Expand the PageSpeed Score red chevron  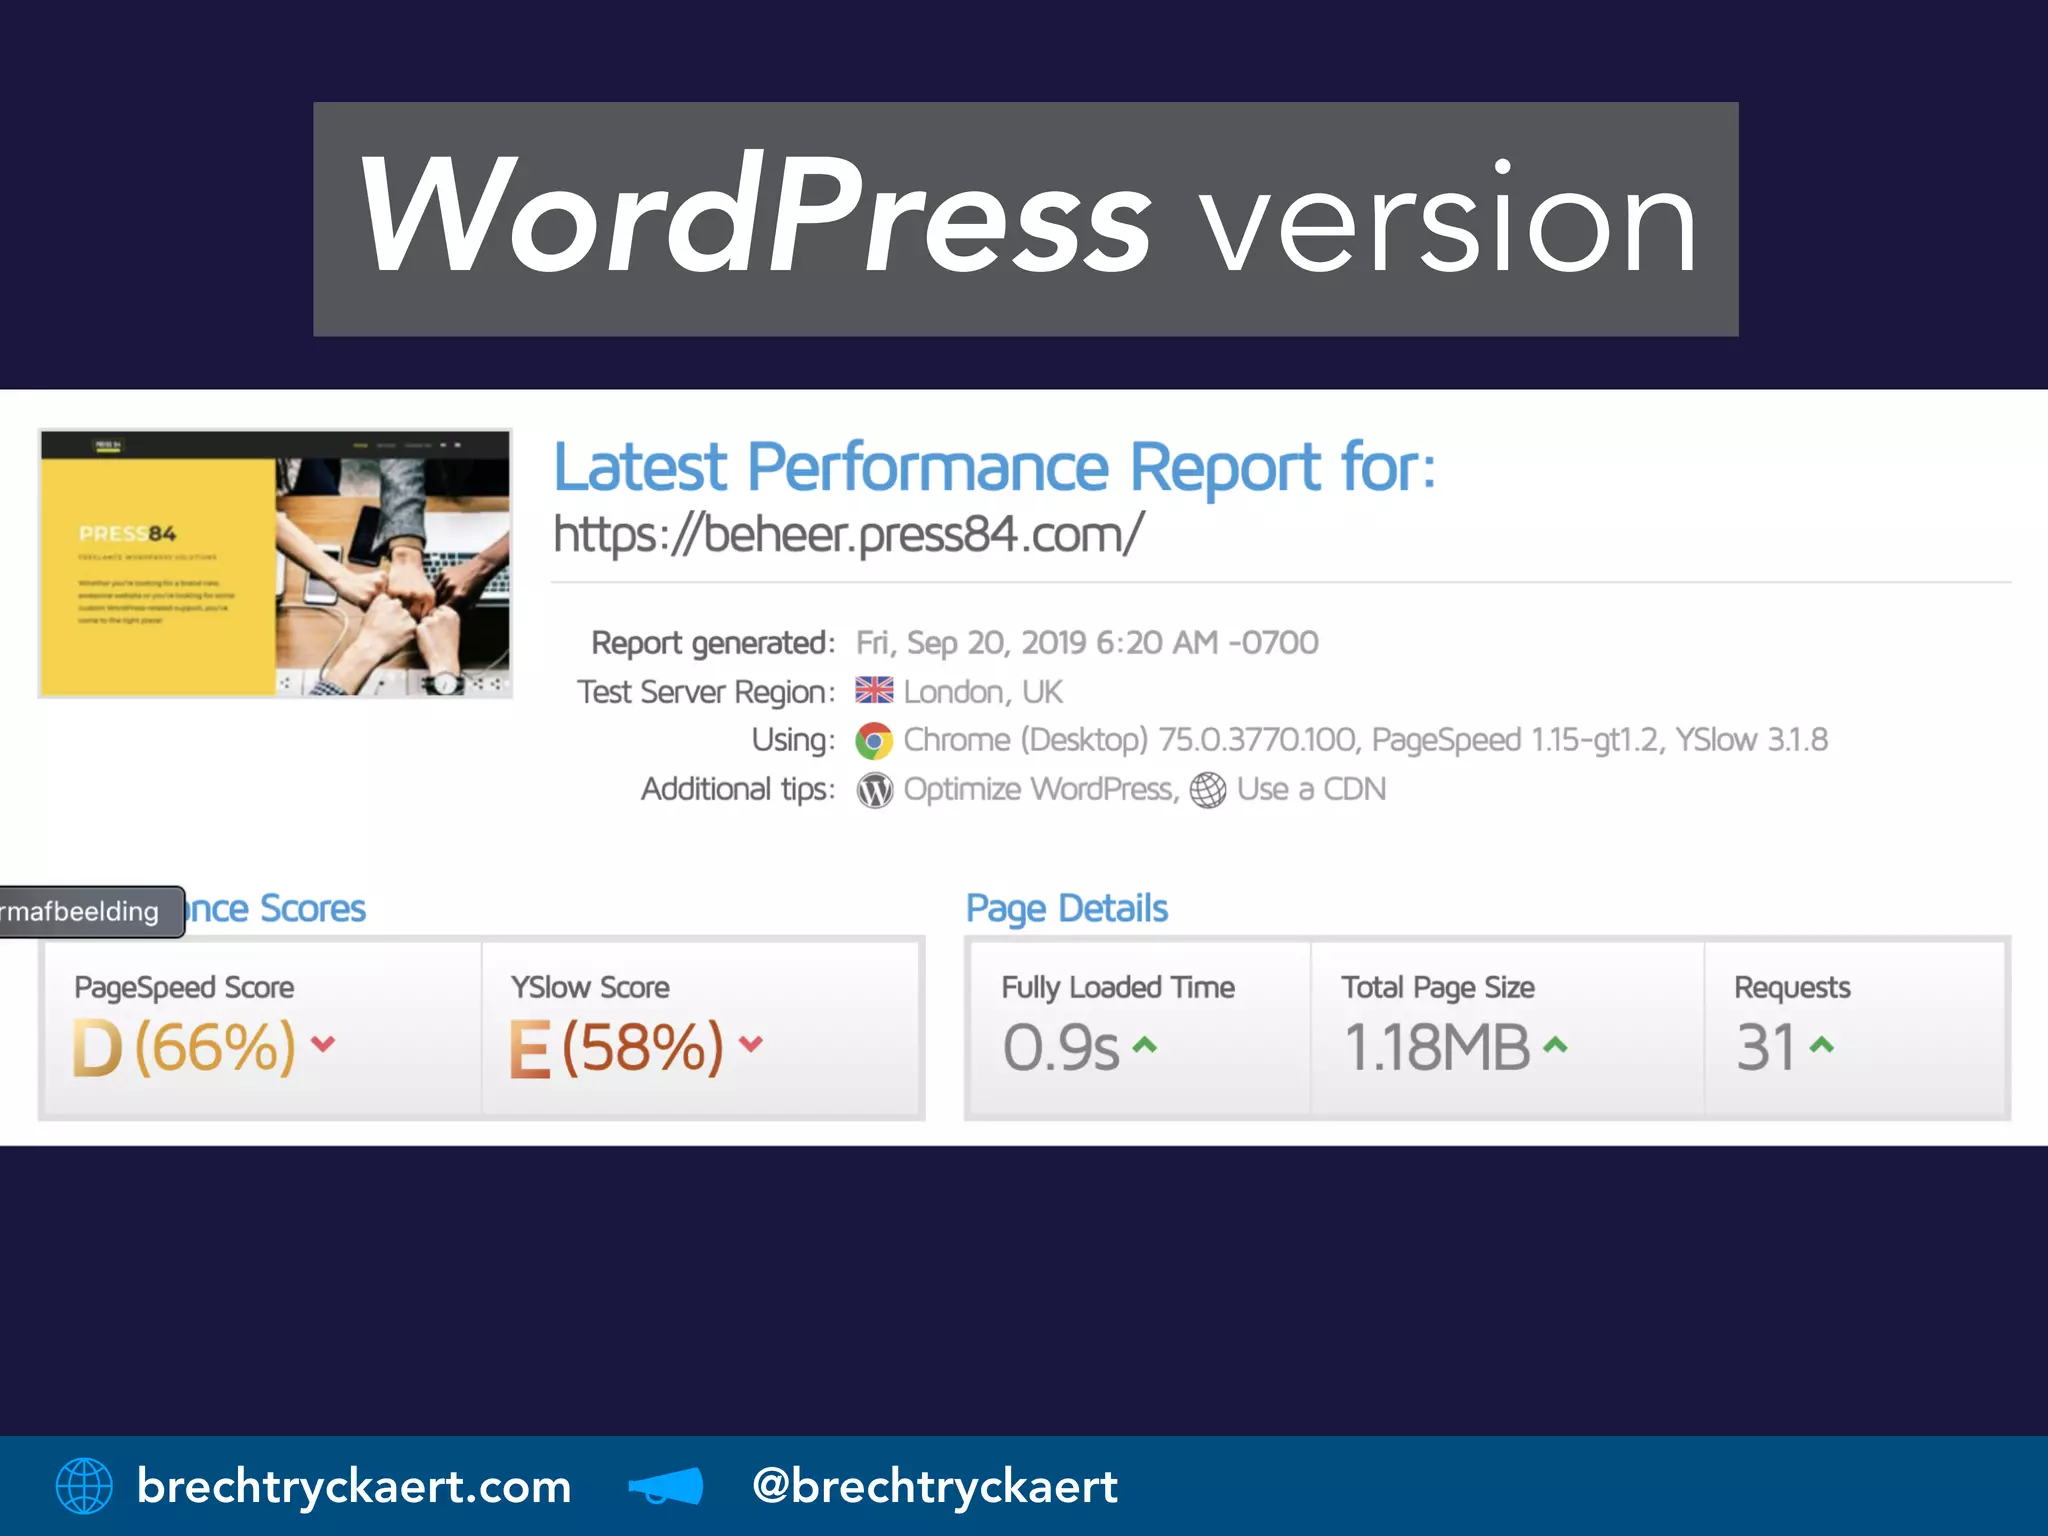[x=323, y=1044]
